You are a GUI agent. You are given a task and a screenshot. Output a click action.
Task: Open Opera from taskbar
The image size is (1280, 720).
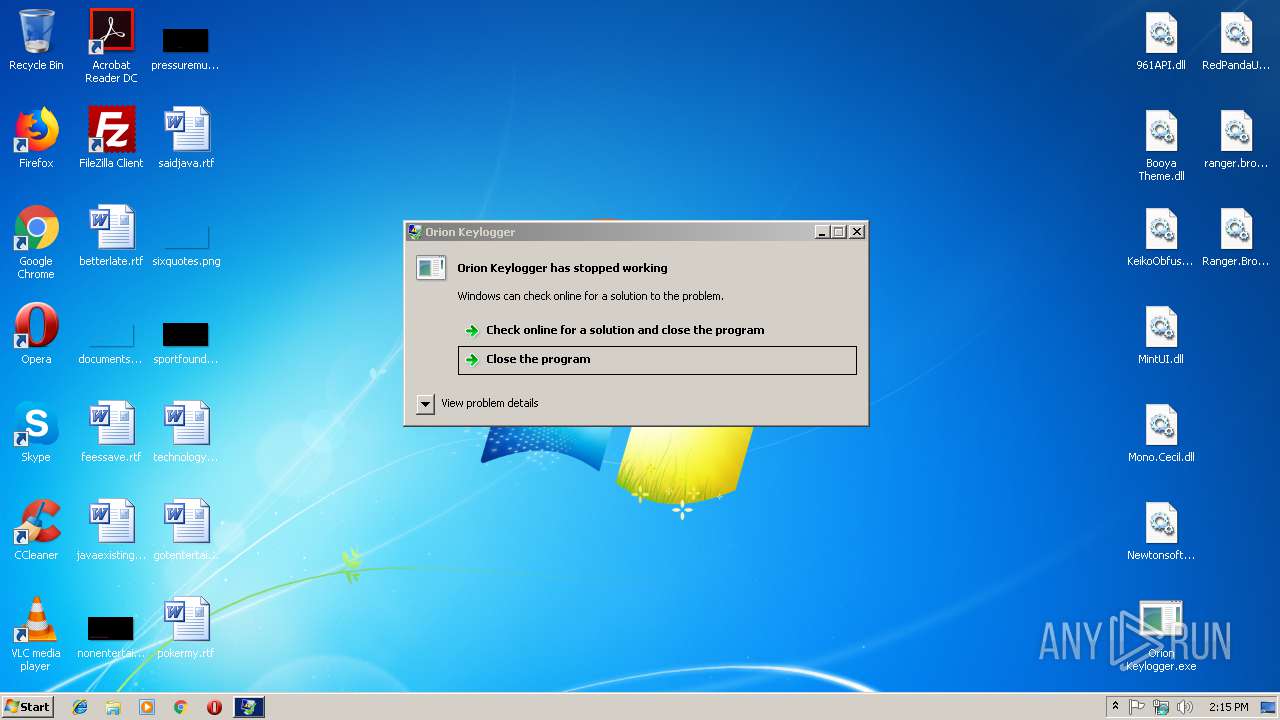[x=214, y=707]
